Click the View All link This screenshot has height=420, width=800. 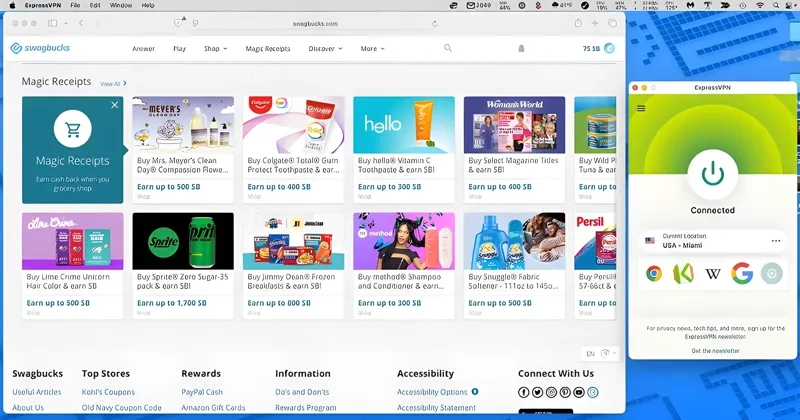tap(113, 84)
